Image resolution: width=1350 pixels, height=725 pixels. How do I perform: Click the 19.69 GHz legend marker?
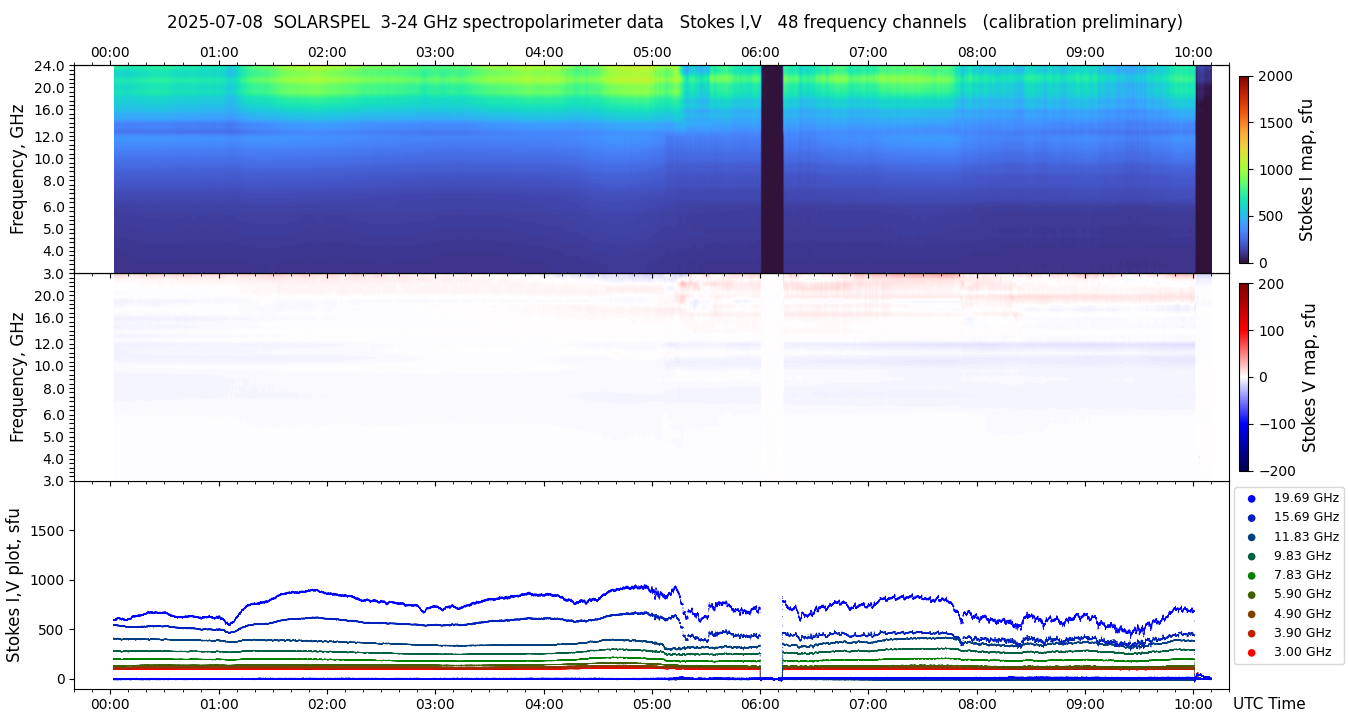(x=1251, y=498)
